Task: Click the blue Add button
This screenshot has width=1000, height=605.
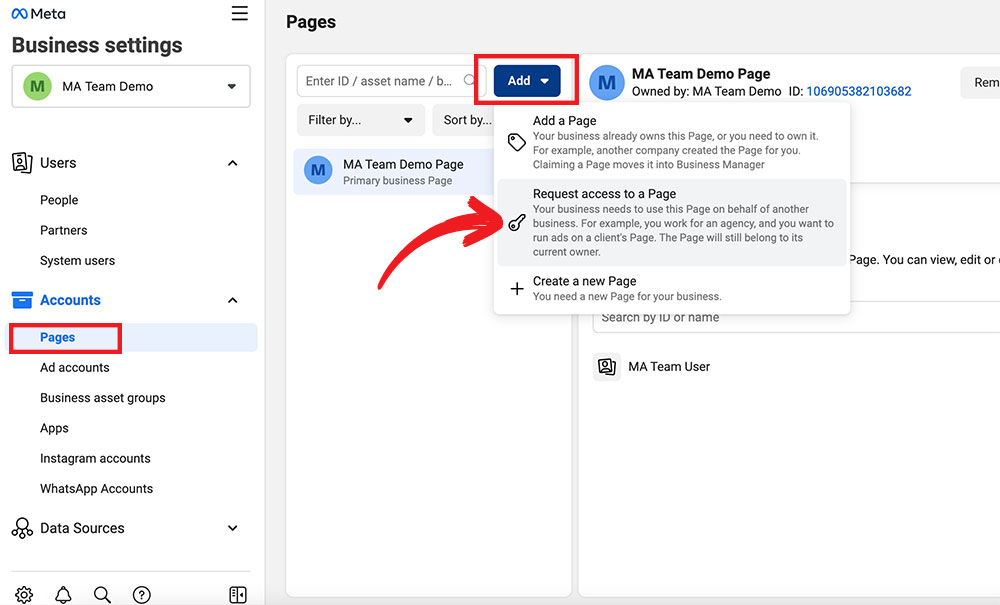Action: coord(527,81)
